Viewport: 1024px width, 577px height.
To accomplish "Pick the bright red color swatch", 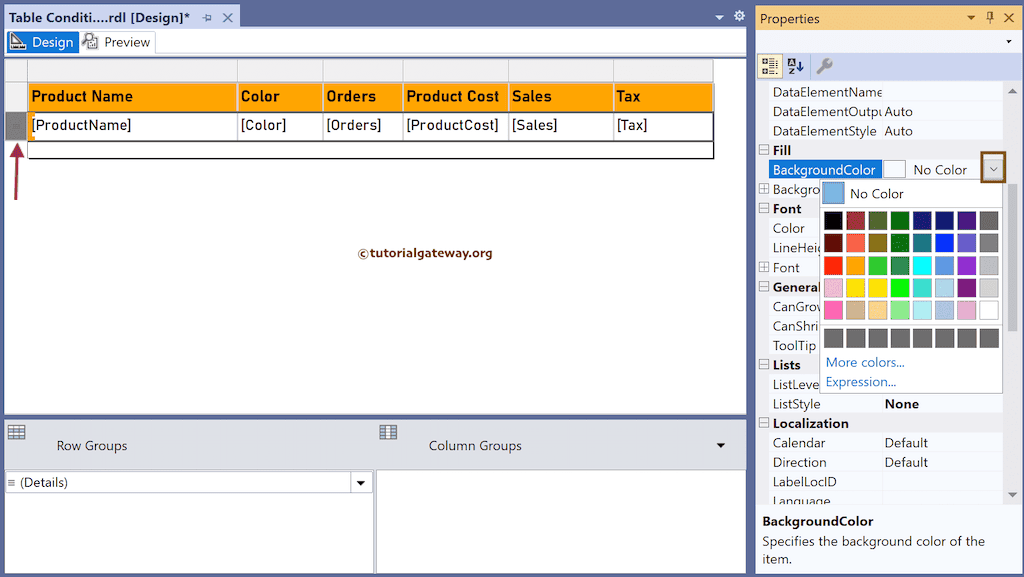I will coord(833,266).
